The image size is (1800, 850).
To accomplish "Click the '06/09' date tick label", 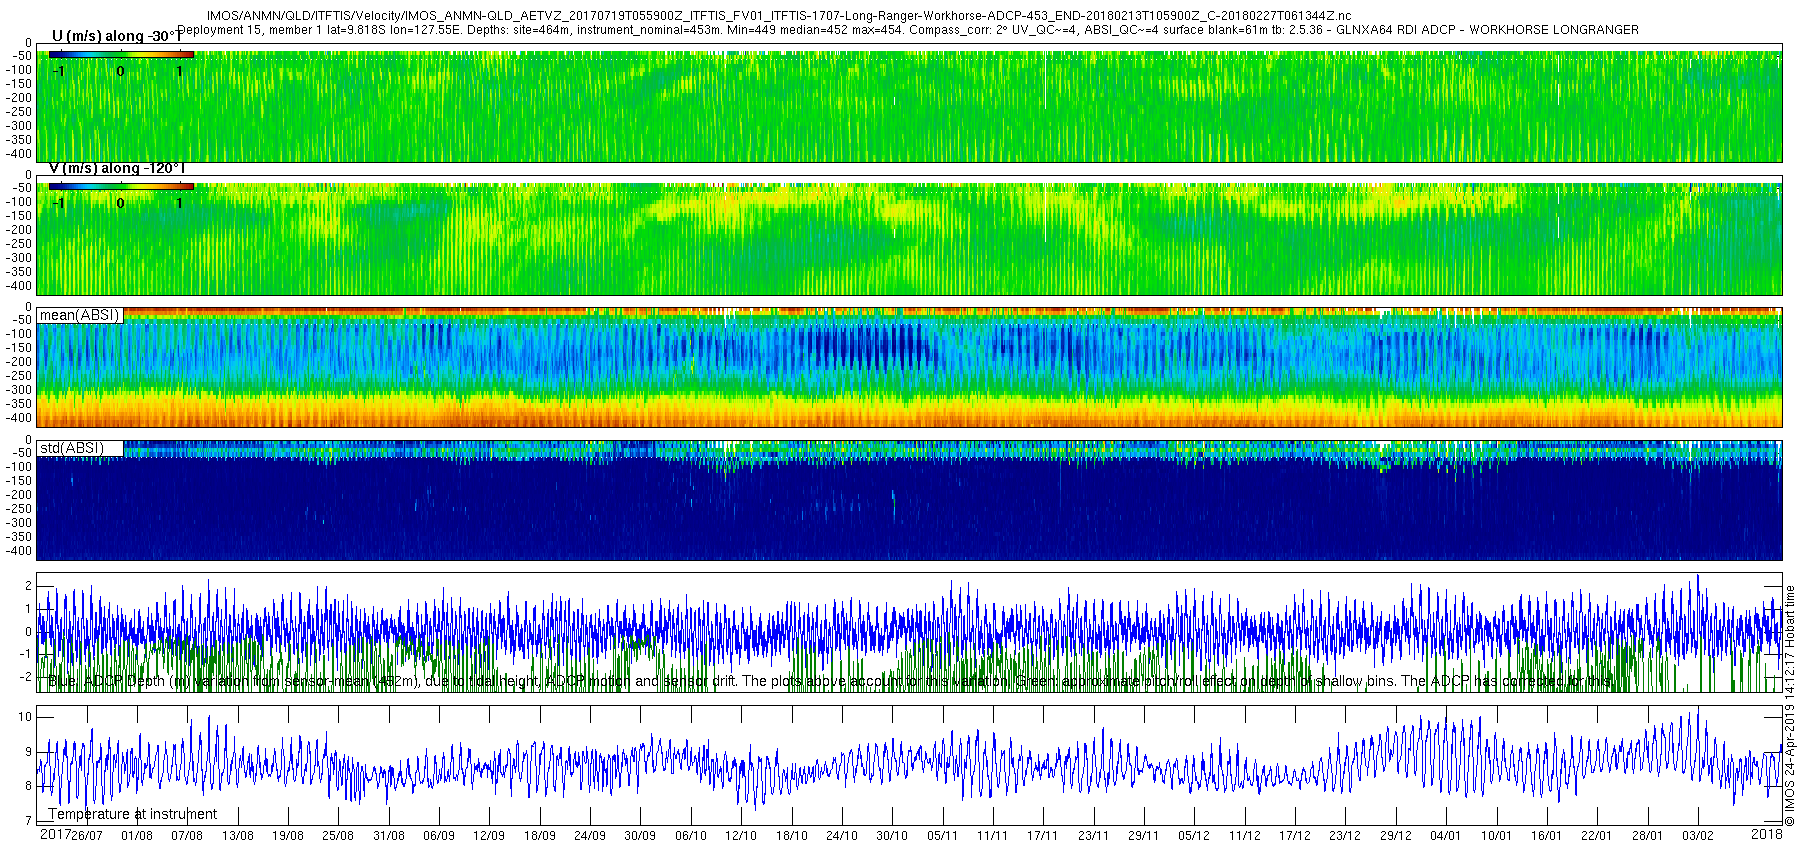I will 439,836.
